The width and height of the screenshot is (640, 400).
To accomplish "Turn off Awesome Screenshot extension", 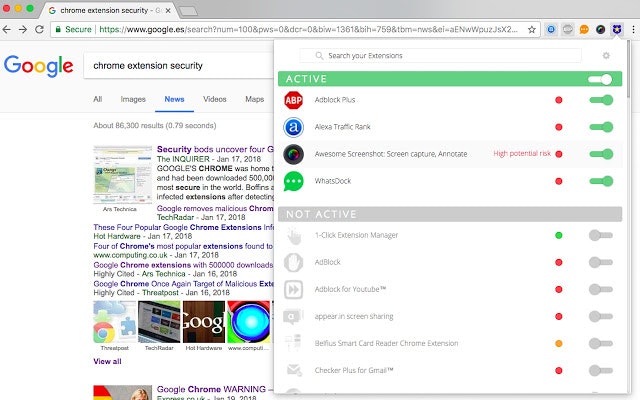I will (601, 154).
